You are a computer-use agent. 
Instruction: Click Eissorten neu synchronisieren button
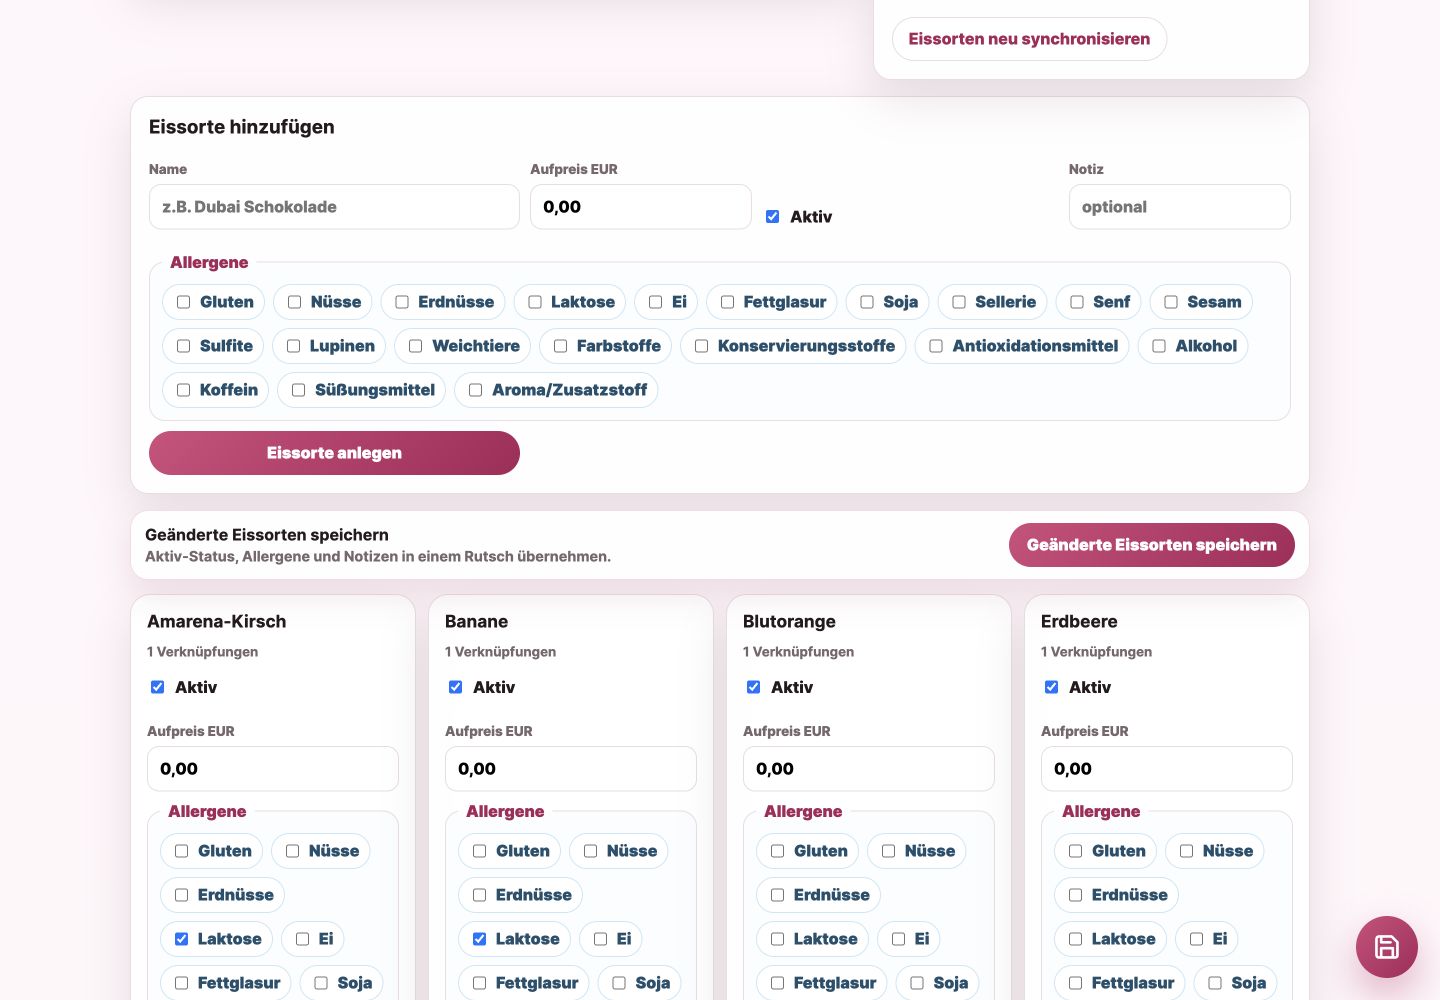click(x=1029, y=39)
